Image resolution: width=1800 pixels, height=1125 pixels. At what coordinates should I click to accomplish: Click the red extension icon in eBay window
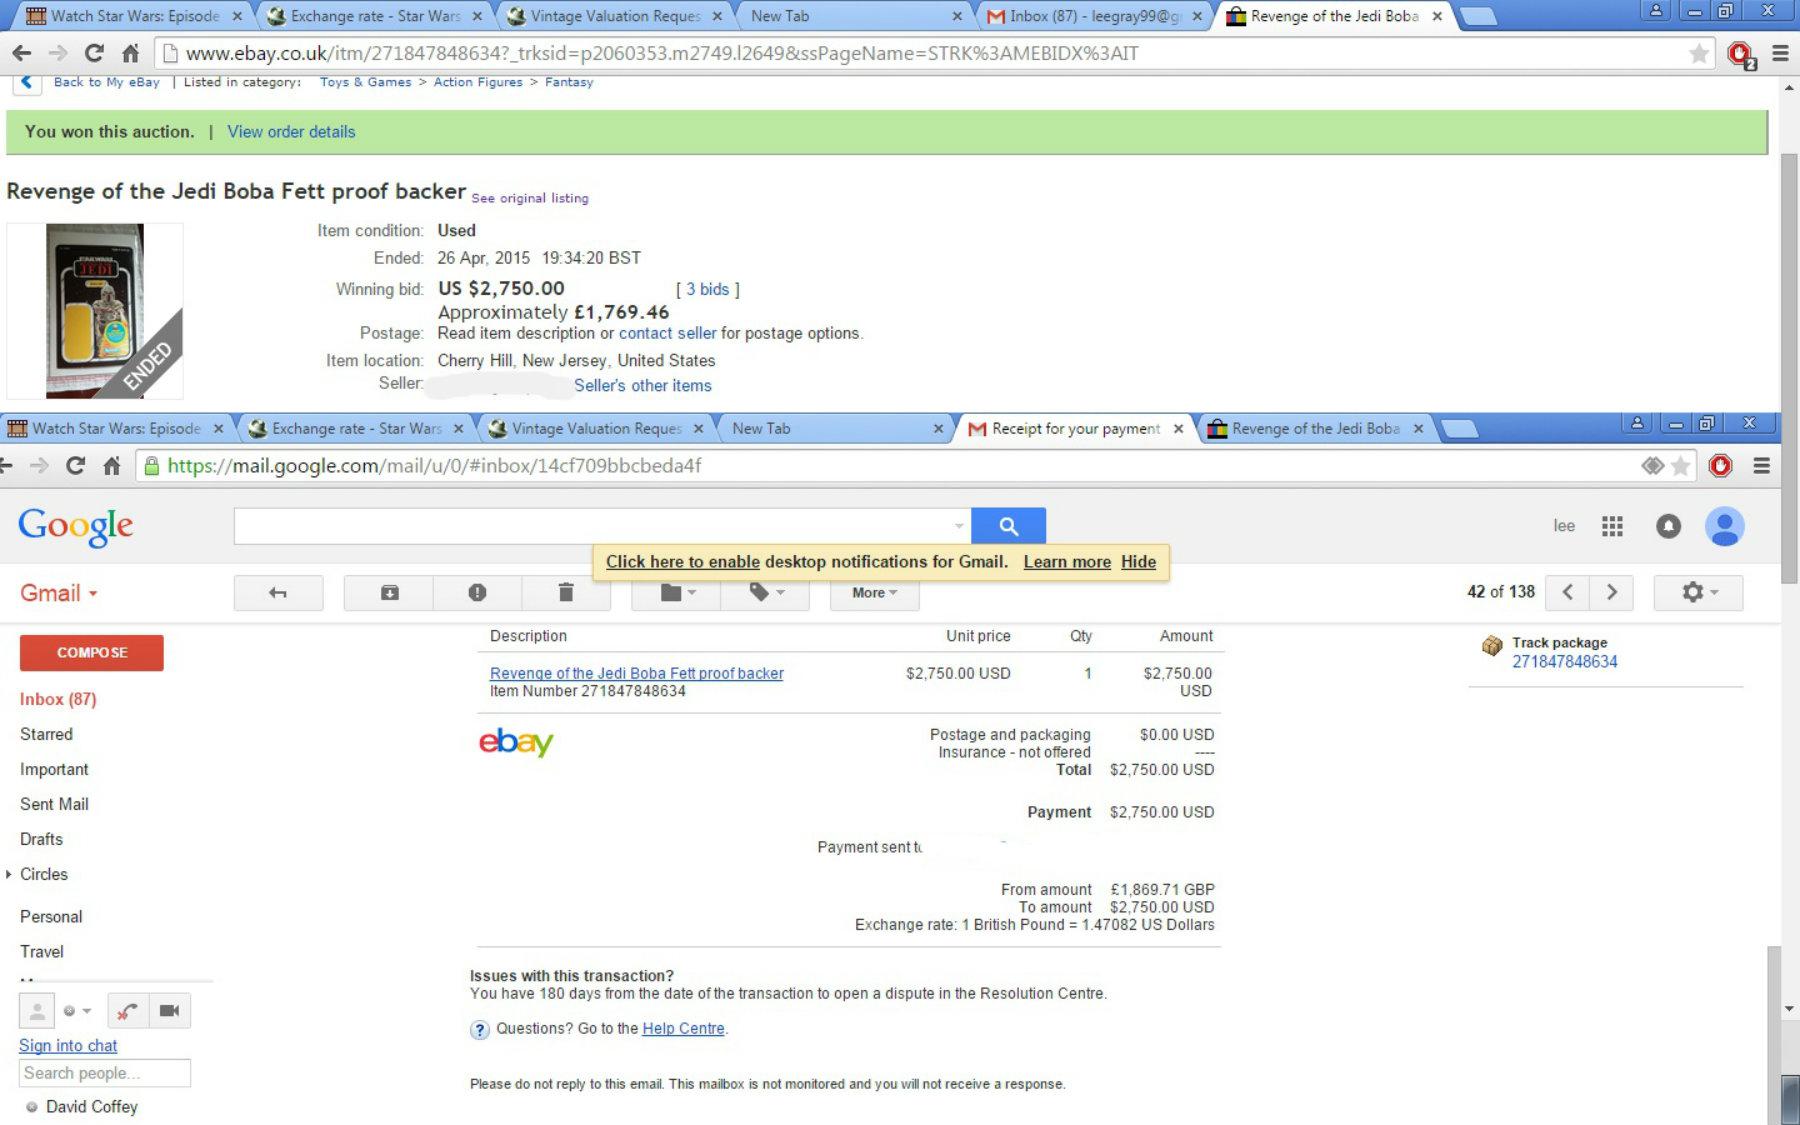1741,54
